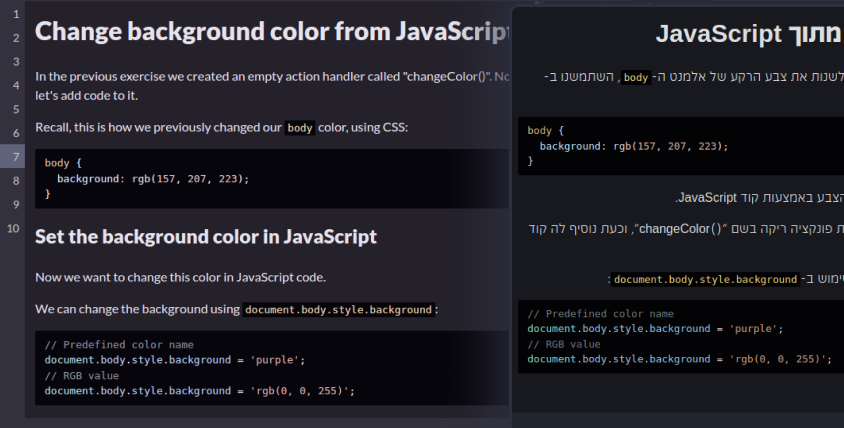844x428 pixels.
Task: Click the Hebrew sentence ending with 'JavaScript.'
Action: pyautogui.click(x=759, y=198)
